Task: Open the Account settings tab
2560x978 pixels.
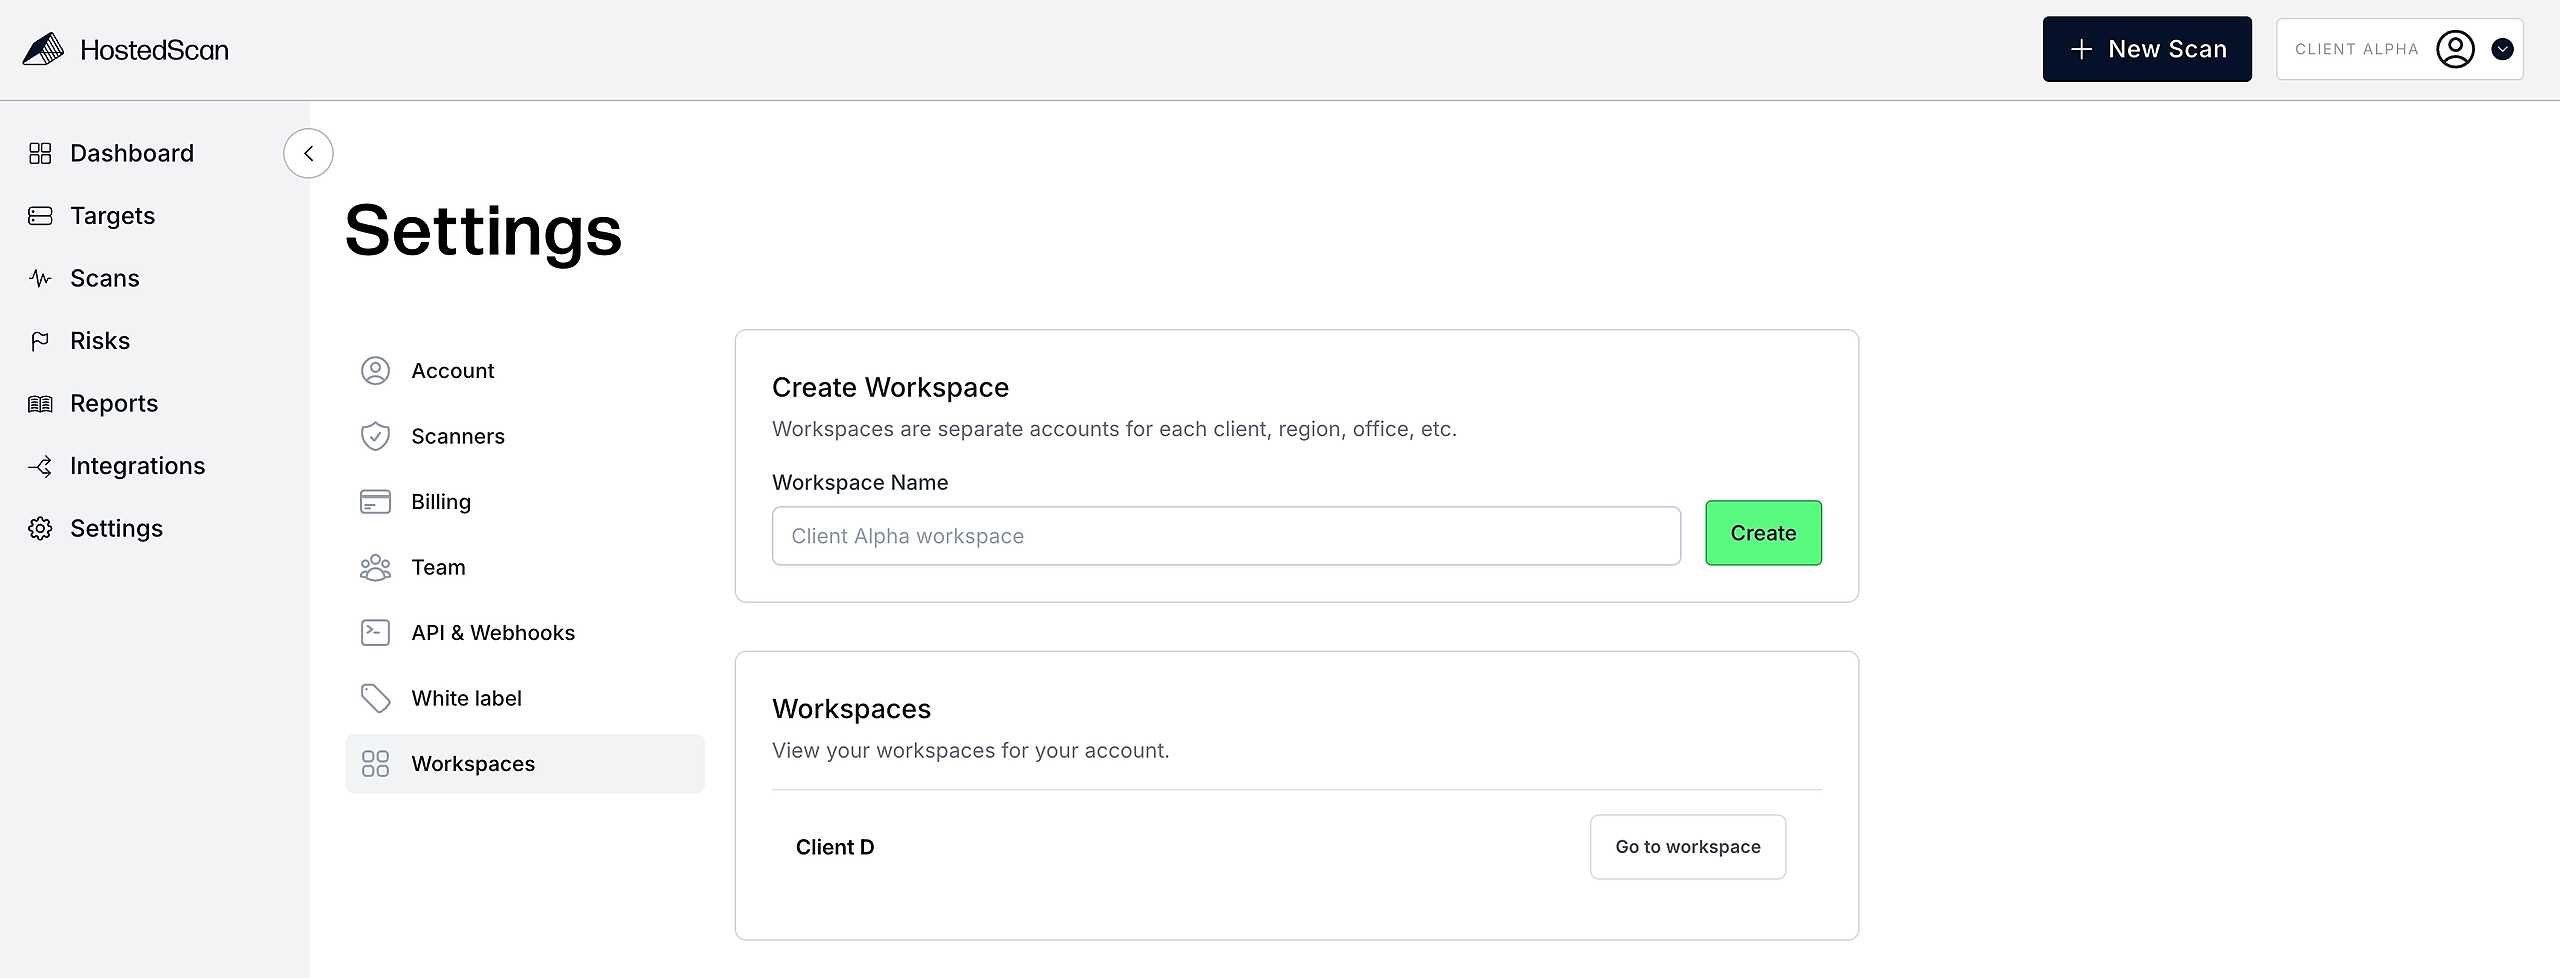Action: [452, 371]
